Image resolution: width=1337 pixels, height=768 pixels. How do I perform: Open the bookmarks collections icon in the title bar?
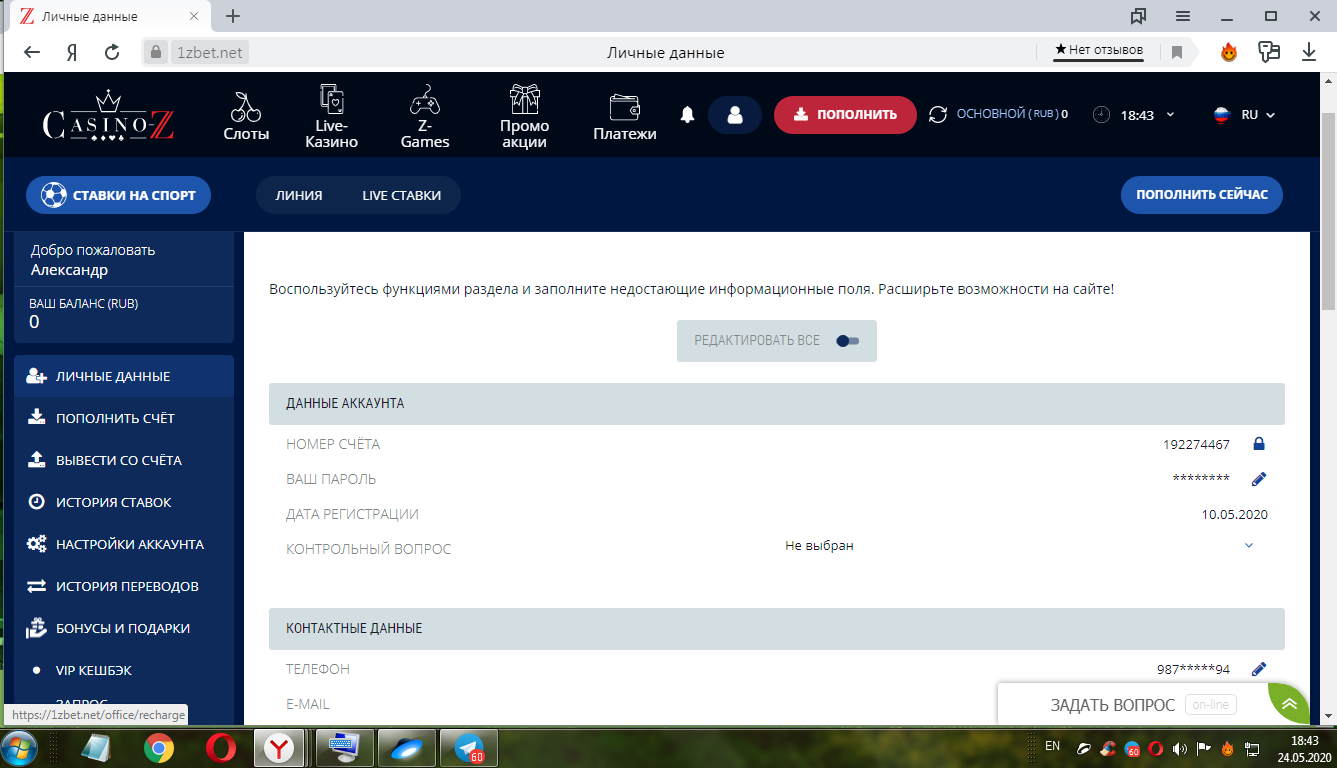[1138, 16]
